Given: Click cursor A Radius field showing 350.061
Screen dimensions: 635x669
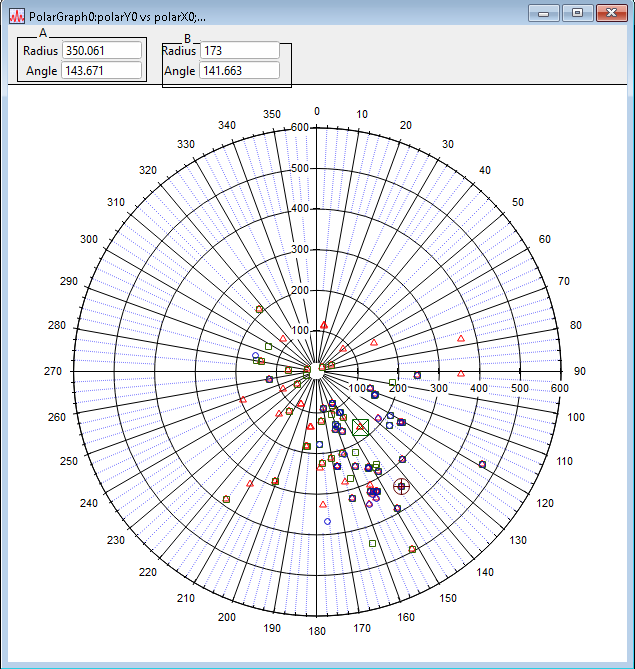Looking at the screenshot, I should [x=102, y=50].
